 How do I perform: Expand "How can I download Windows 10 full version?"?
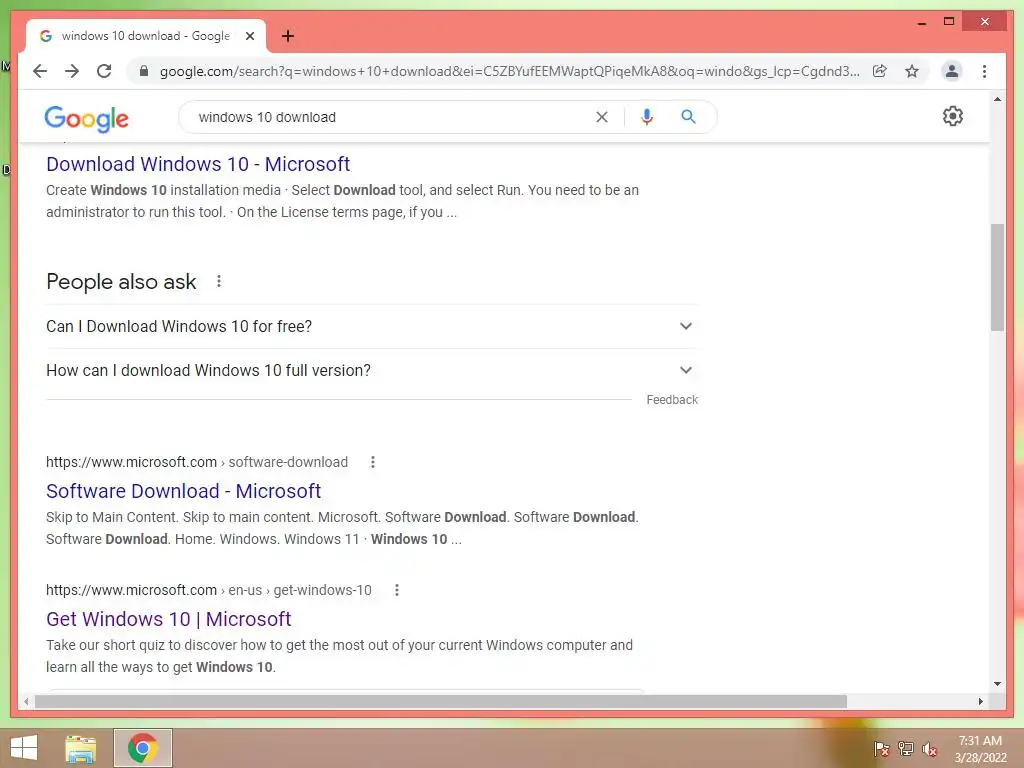(x=372, y=370)
